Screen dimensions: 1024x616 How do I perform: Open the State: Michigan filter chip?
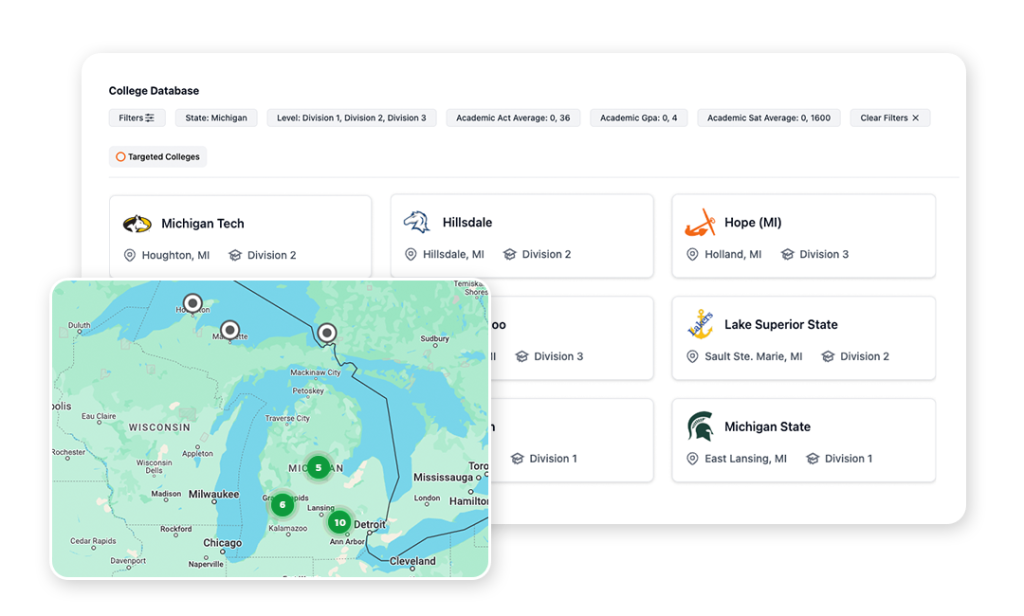coord(216,118)
